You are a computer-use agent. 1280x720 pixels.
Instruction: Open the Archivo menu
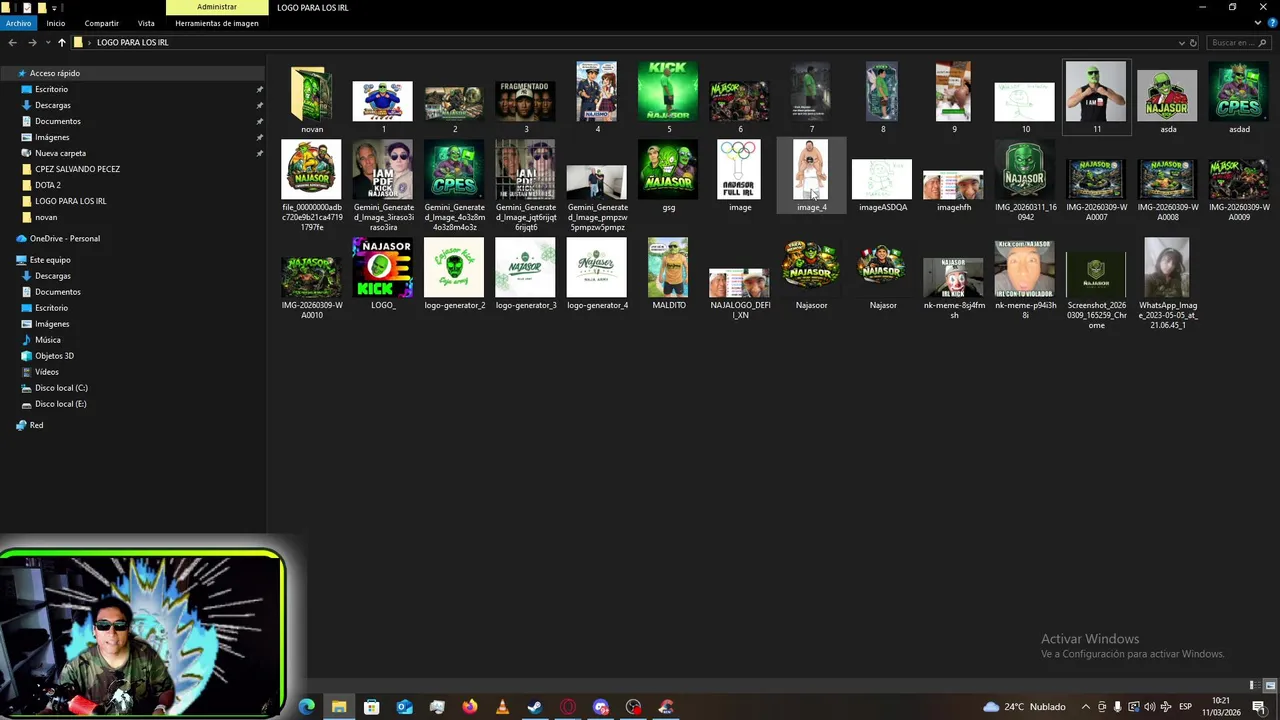pyautogui.click(x=18, y=23)
